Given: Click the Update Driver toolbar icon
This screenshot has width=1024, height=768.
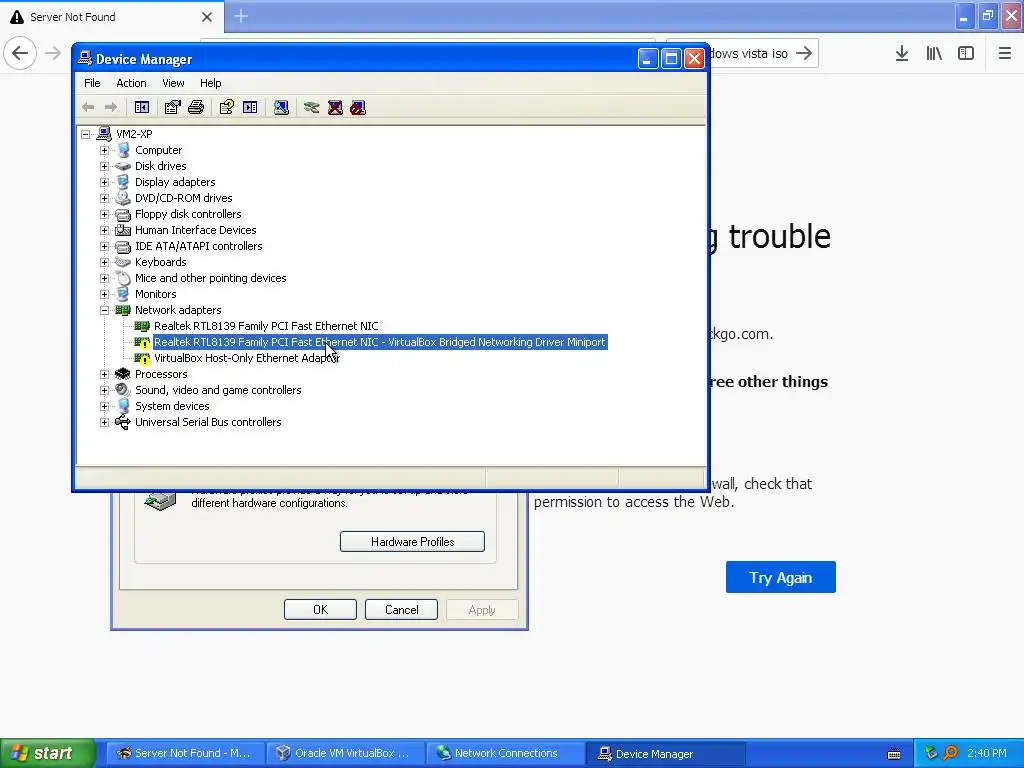Looking at the screenshot, I should point(312,107).
